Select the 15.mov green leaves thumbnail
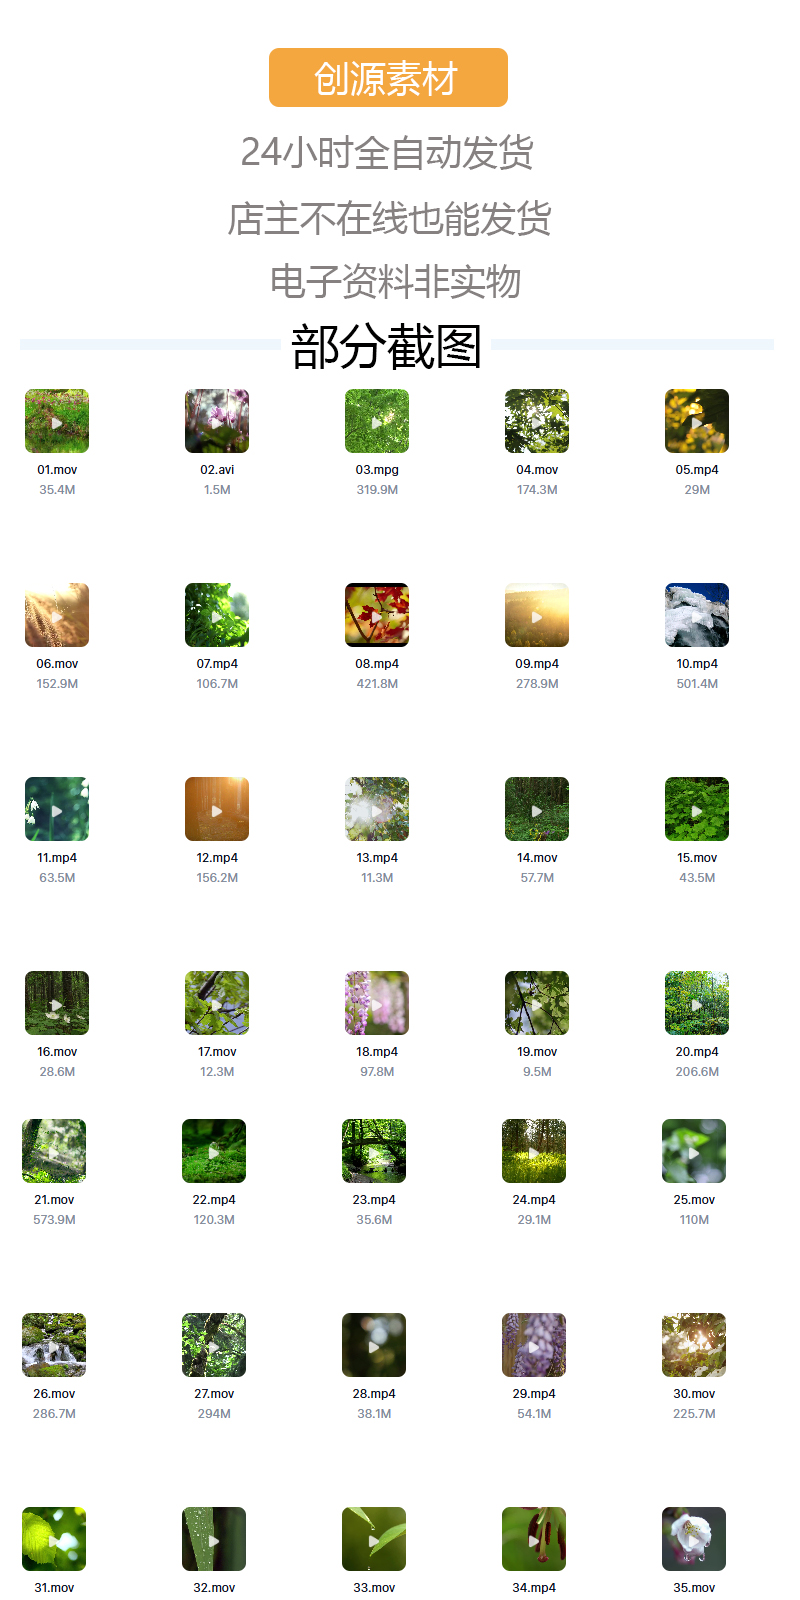Viewport: 800px width, 1600px height. pos(697,809)
